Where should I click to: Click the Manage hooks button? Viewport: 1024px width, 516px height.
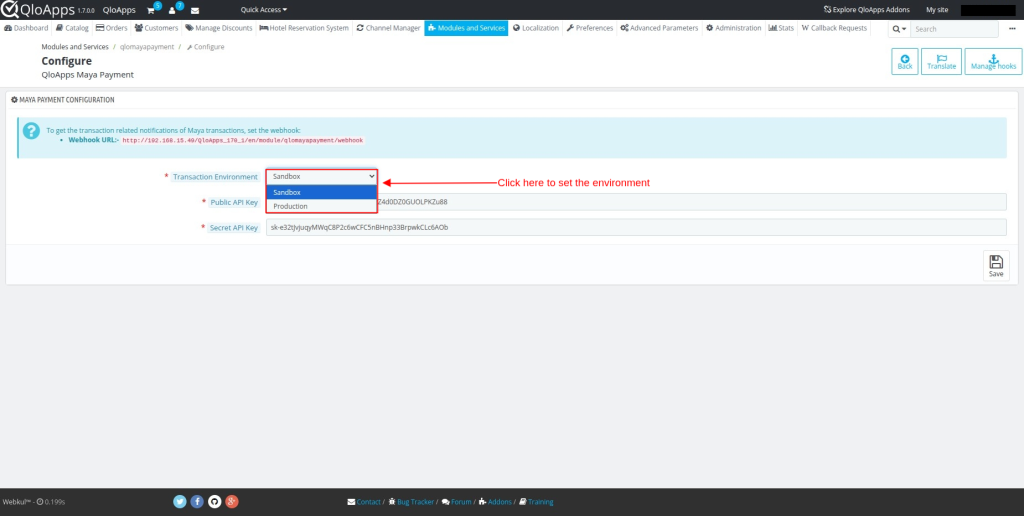click(993, 62)
